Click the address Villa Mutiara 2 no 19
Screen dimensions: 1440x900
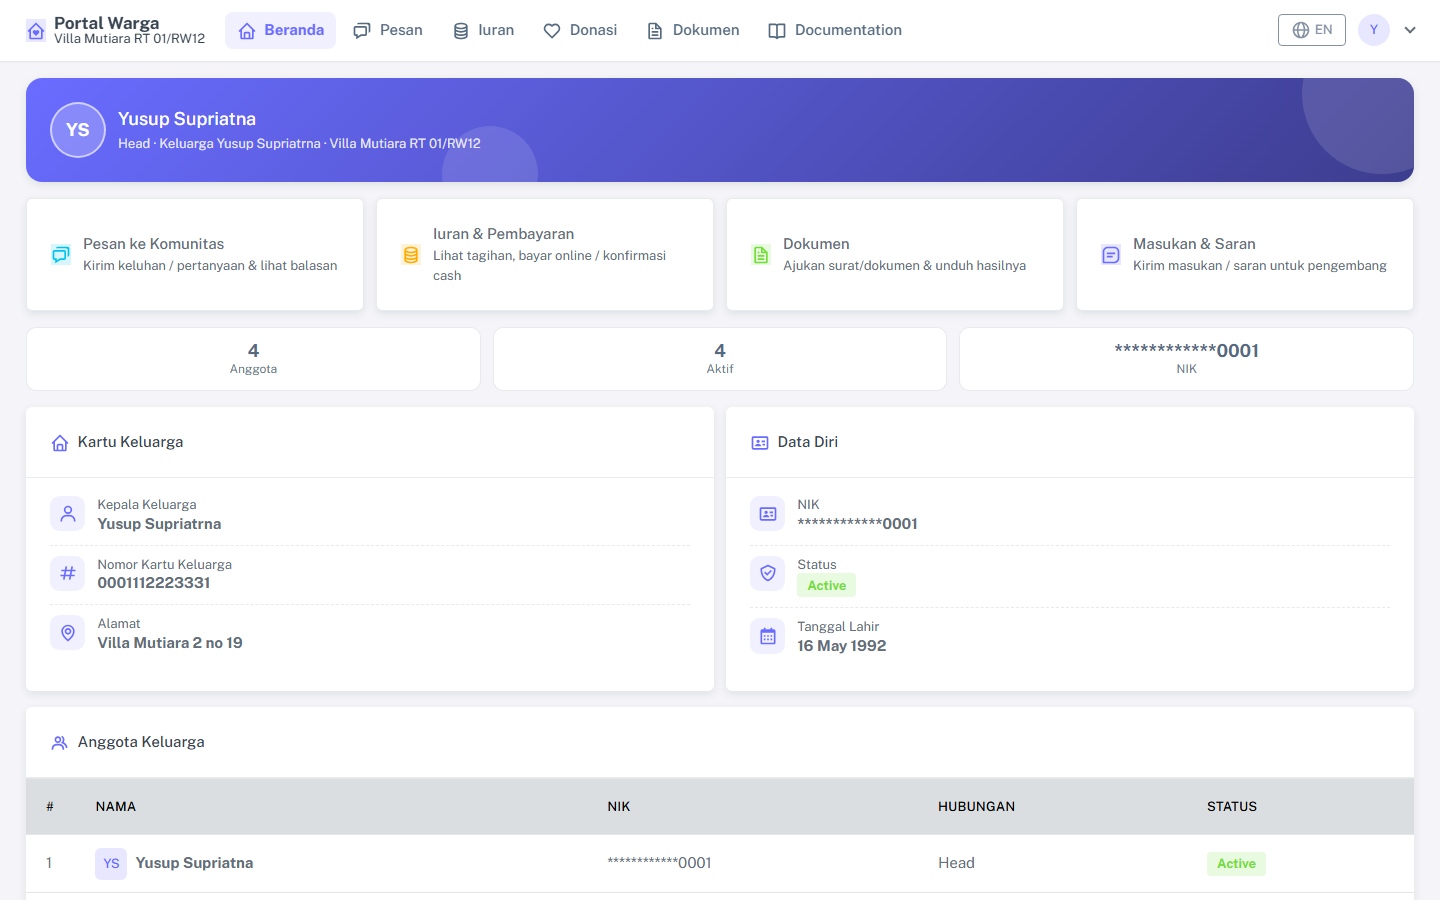point(170,643)
